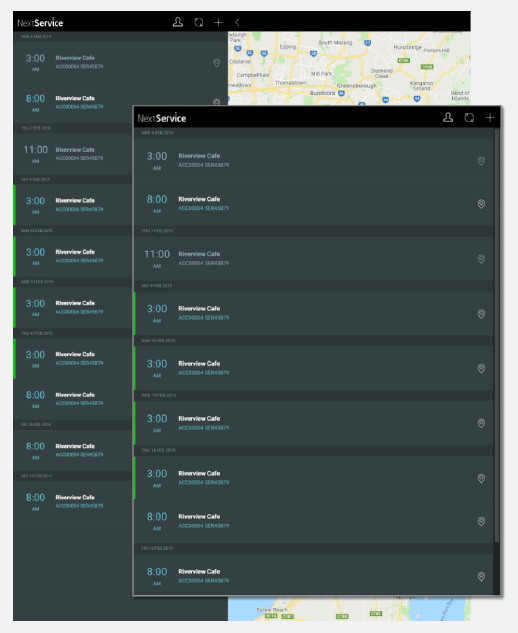Viewport: 518px width, 633px height.
Task: Click ACC00004 SER45879 on front window 11:00 AM row
Action: click(x=203, y=263)
